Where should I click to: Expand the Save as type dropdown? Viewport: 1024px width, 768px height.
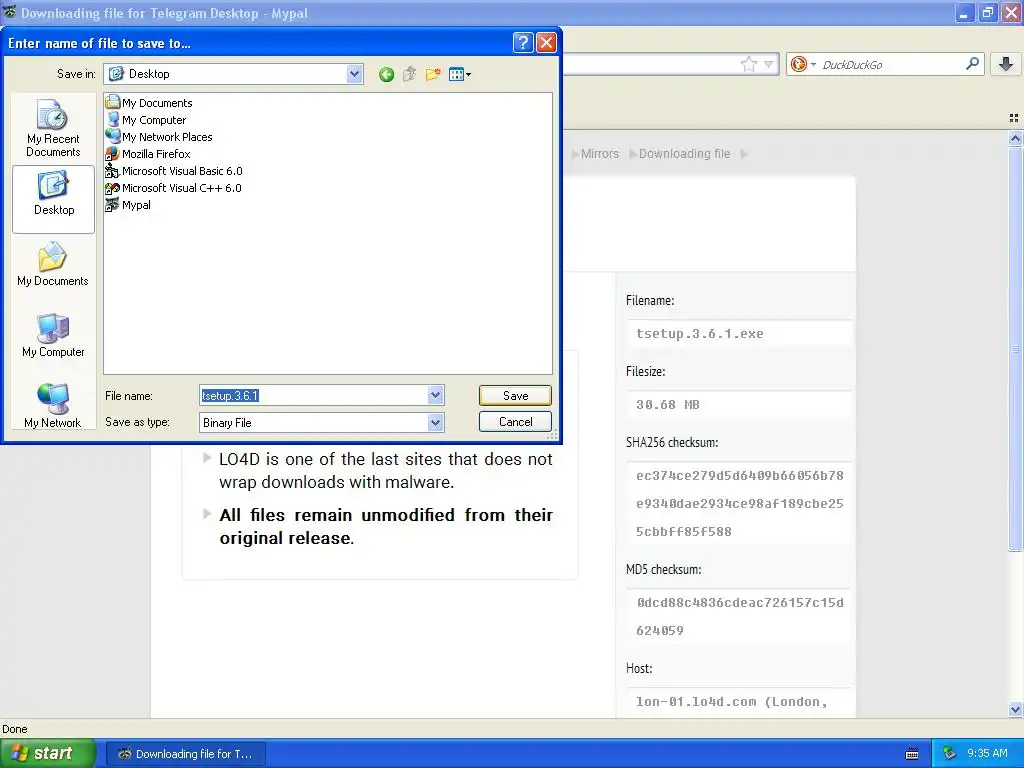pos(436,423)
